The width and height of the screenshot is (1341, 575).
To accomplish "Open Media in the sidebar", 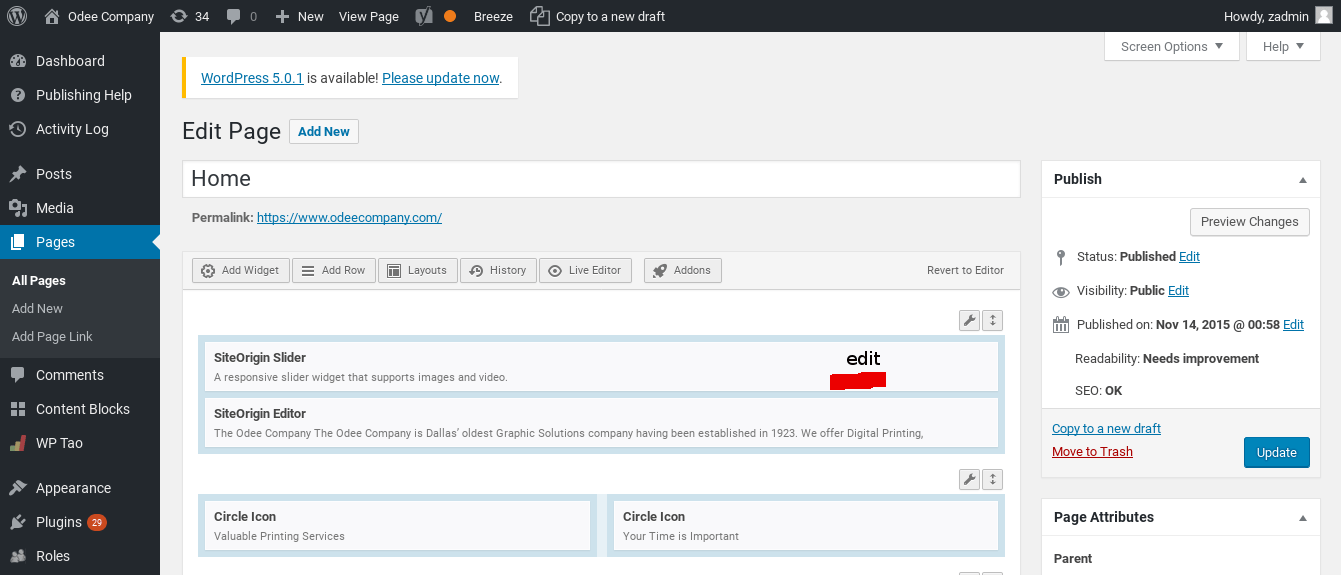I will coord(80,208).
